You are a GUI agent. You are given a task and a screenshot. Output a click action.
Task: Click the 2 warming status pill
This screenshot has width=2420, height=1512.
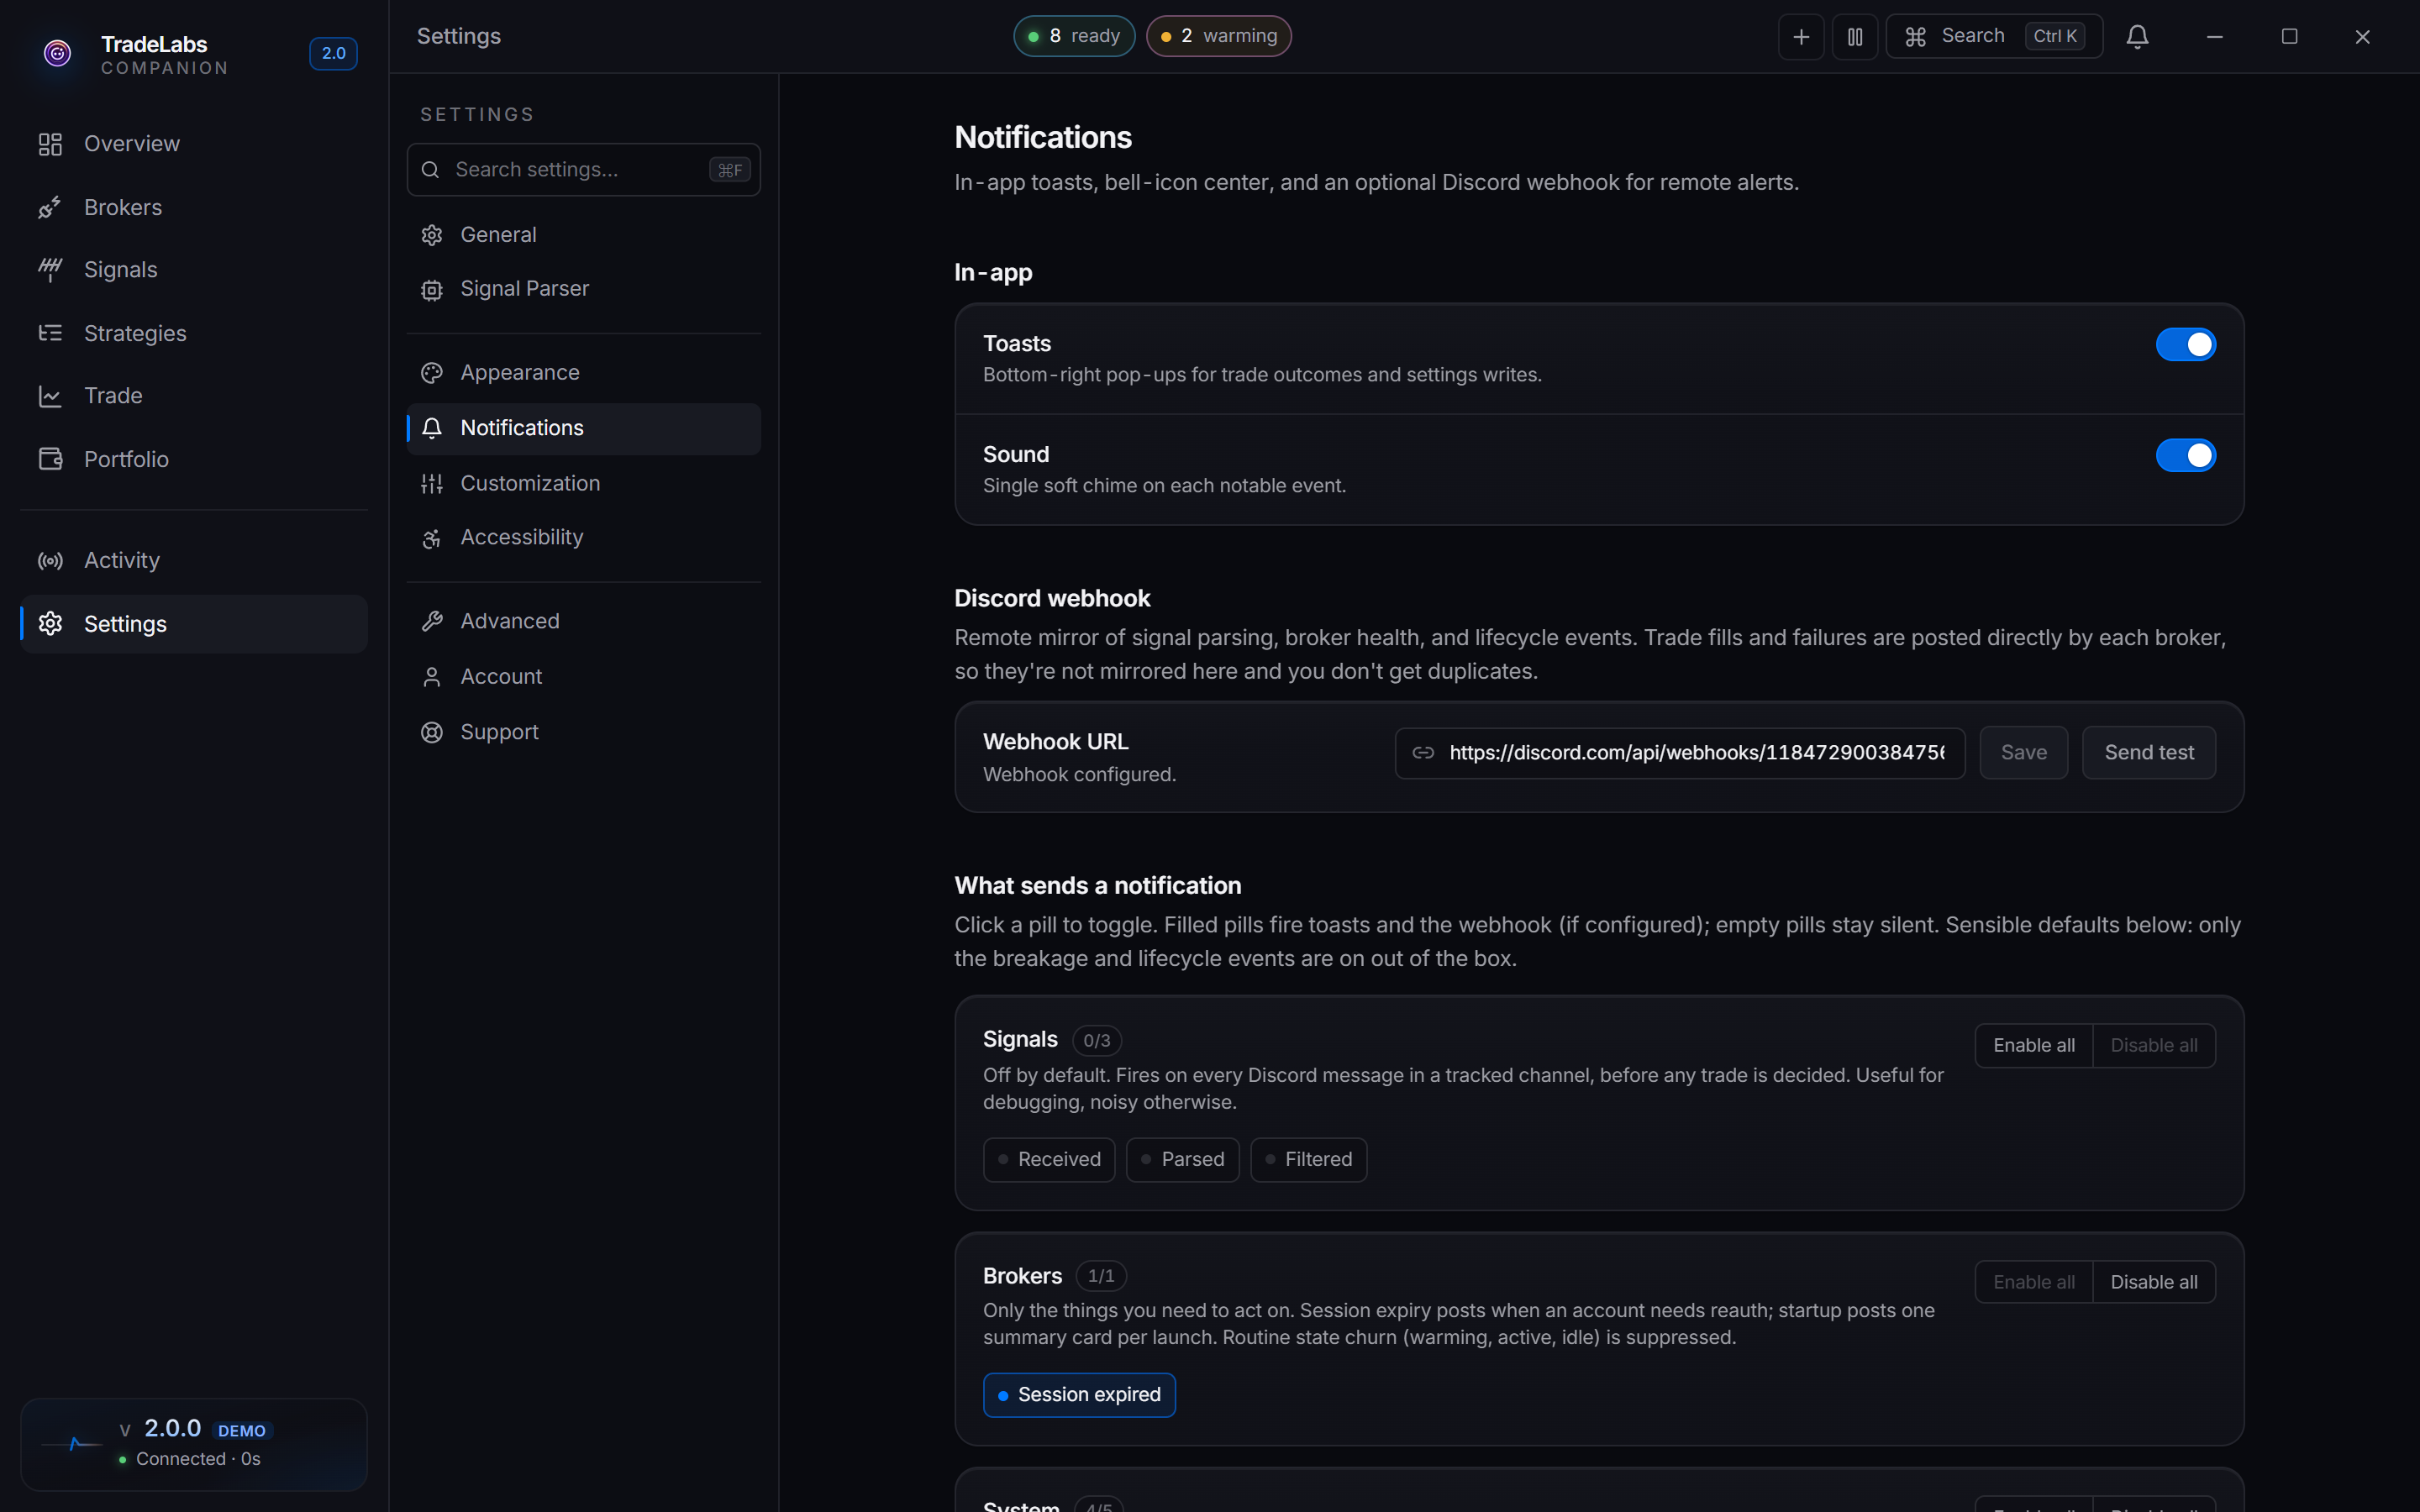1218,36
